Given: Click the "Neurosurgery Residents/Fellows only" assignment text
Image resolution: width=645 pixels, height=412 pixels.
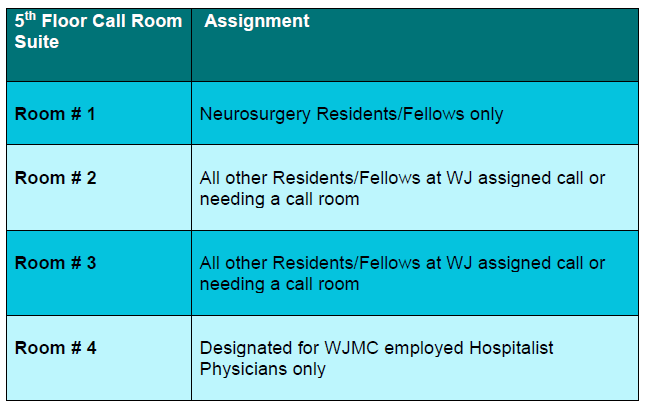Looking at the screenshot, I should tap(351, 114).
